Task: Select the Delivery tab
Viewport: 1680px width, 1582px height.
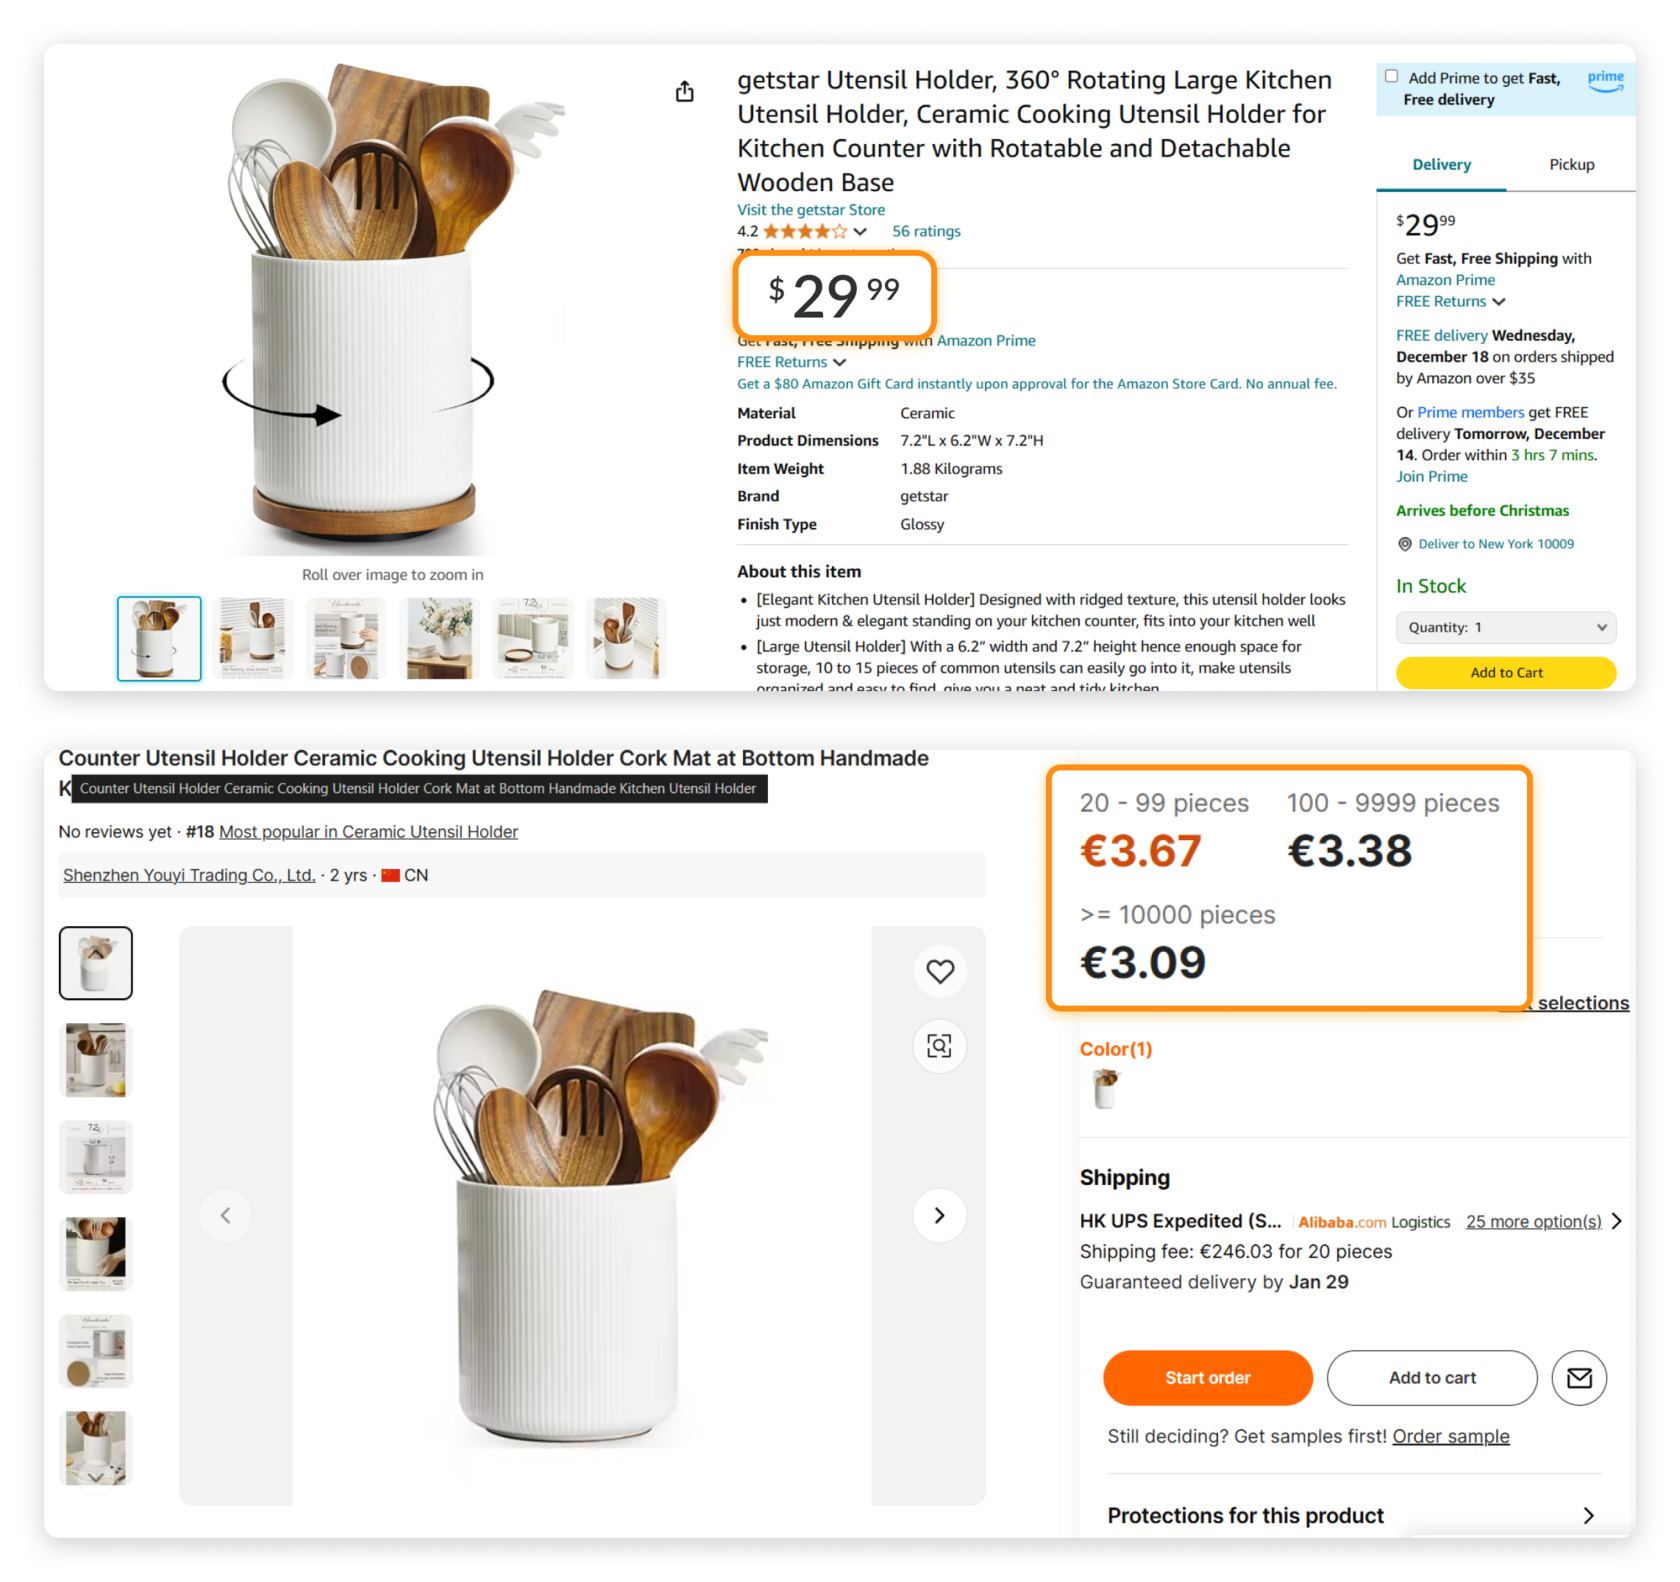Action: pyautogui.click(x=1441, y=164)
